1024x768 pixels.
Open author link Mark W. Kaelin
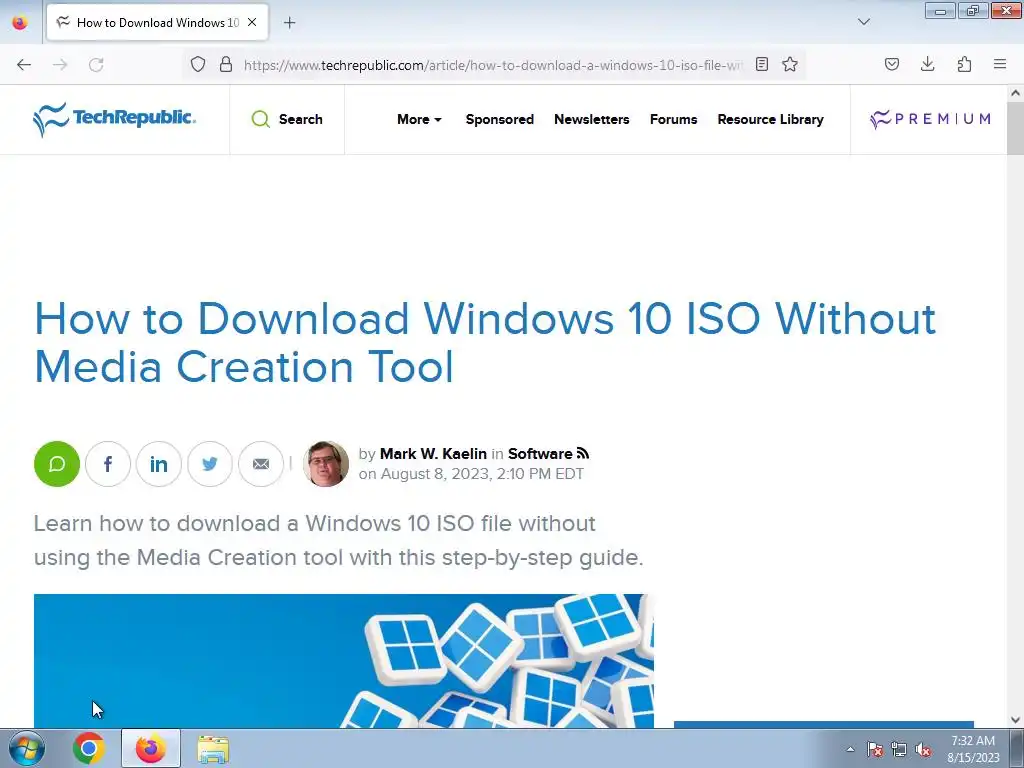coord(433,454)
